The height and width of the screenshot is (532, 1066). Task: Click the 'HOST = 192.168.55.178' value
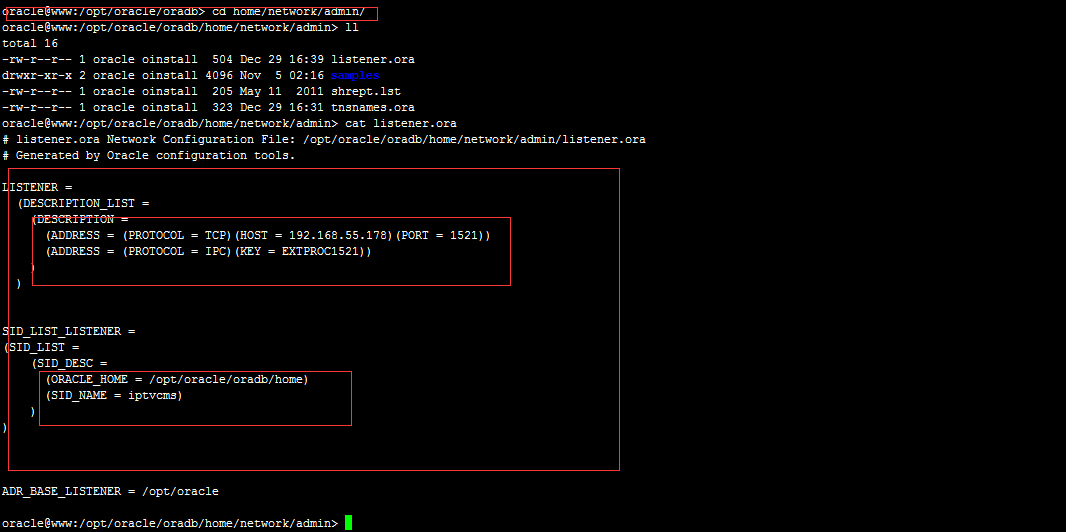pyautogui.click(x=313, y=236)
